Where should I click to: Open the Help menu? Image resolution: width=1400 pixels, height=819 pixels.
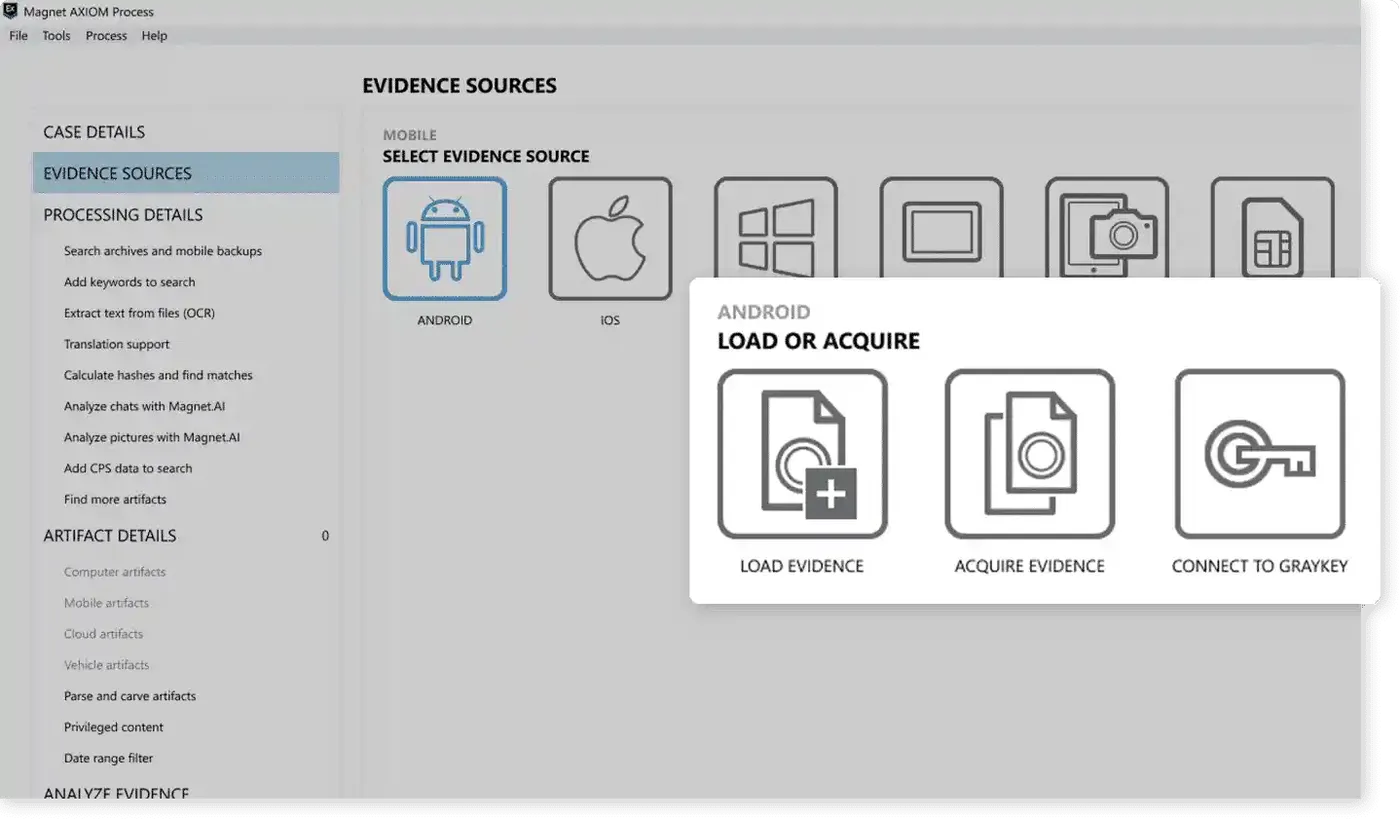[154, 36]
